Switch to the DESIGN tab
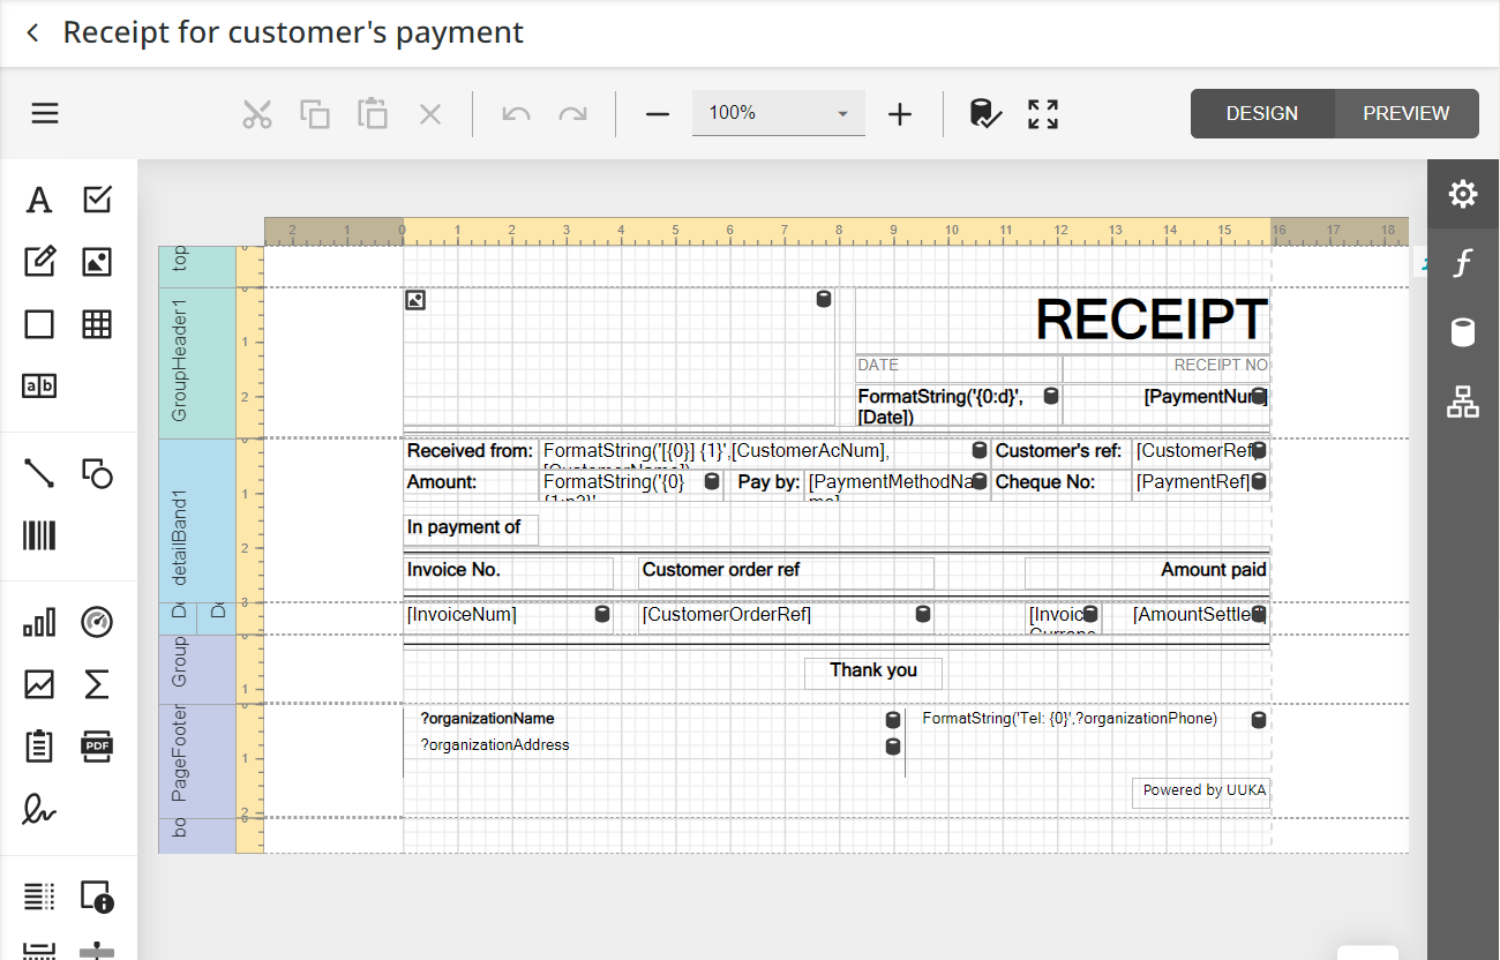1500x960 pixels. click(x=1262, y=114)
